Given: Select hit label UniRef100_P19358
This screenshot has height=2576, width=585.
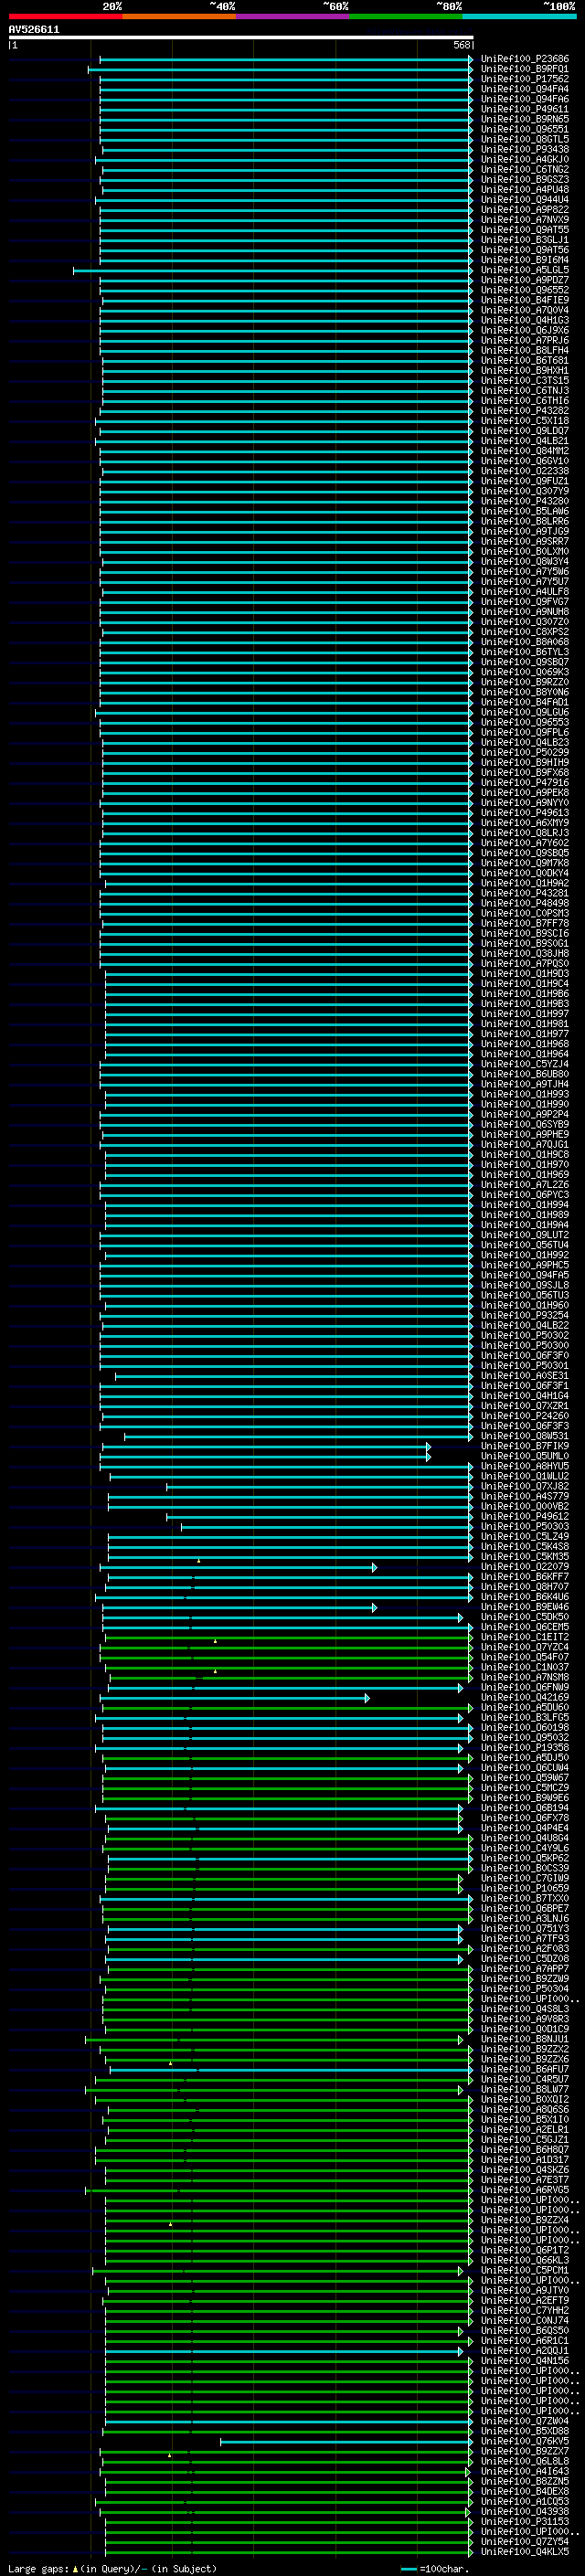Looking at the screenshot, I should point(525,1748).
